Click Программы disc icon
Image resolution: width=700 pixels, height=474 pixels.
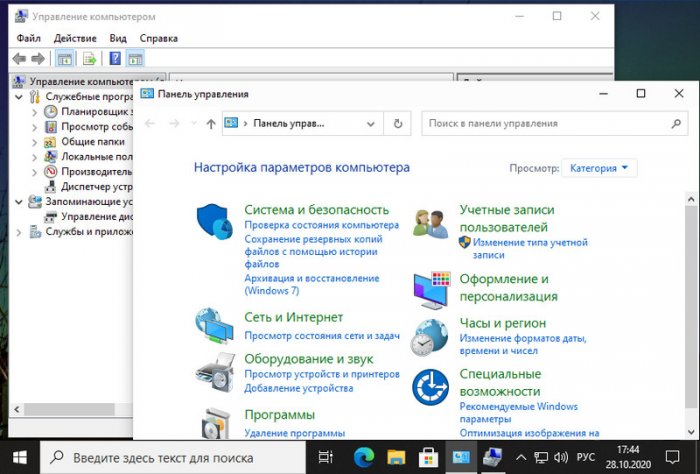216,423
